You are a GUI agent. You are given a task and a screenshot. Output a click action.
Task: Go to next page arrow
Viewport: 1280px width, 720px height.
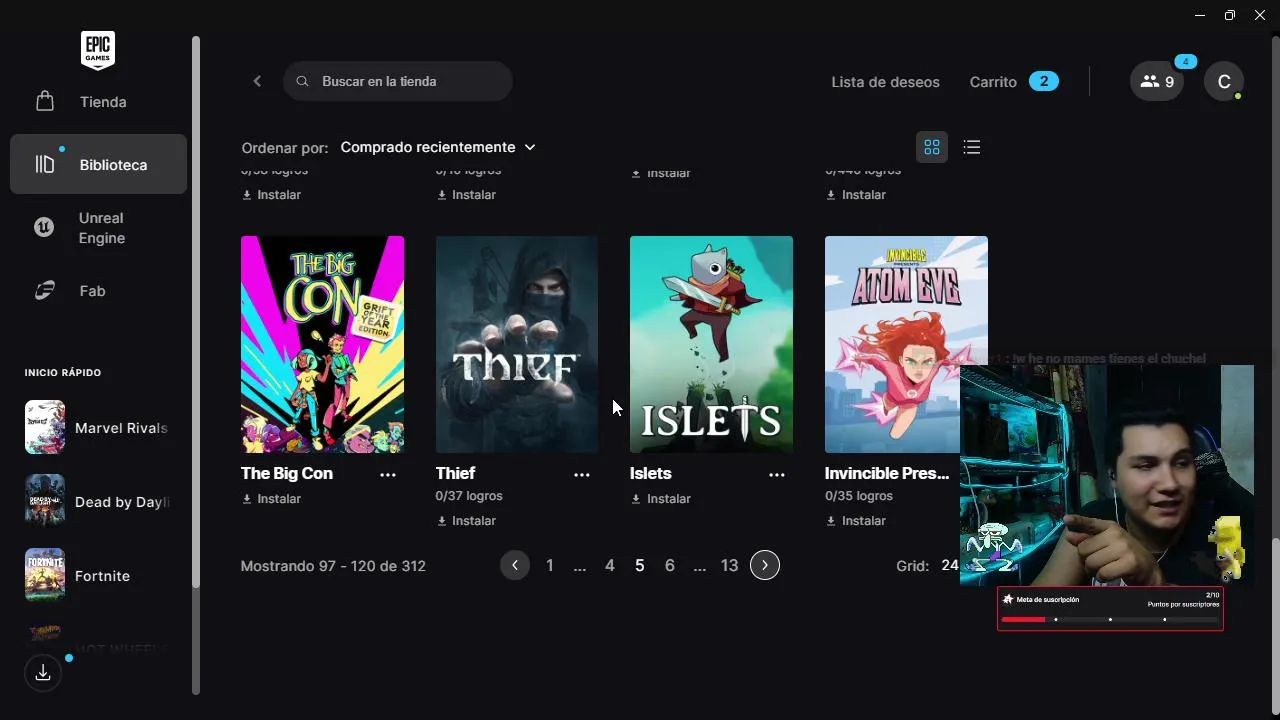point(765,565)
